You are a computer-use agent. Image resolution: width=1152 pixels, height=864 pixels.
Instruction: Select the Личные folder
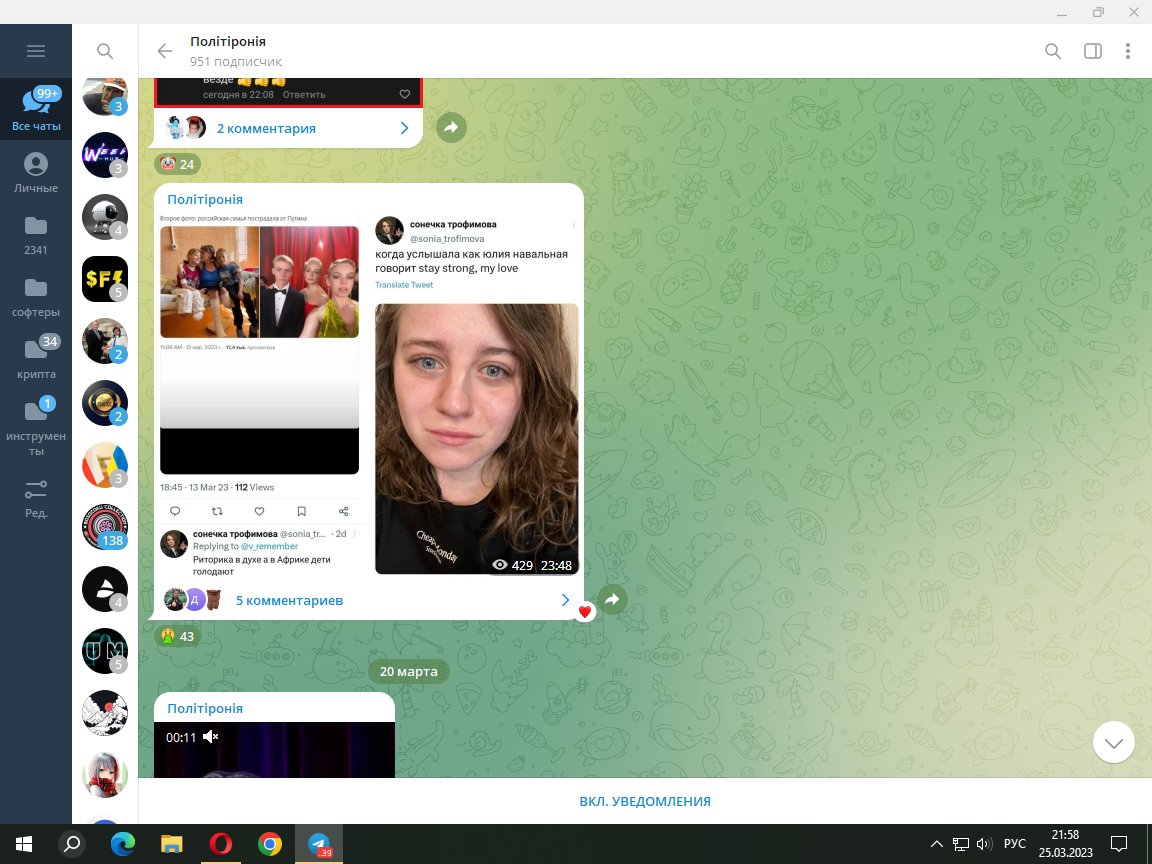point(36,172)
